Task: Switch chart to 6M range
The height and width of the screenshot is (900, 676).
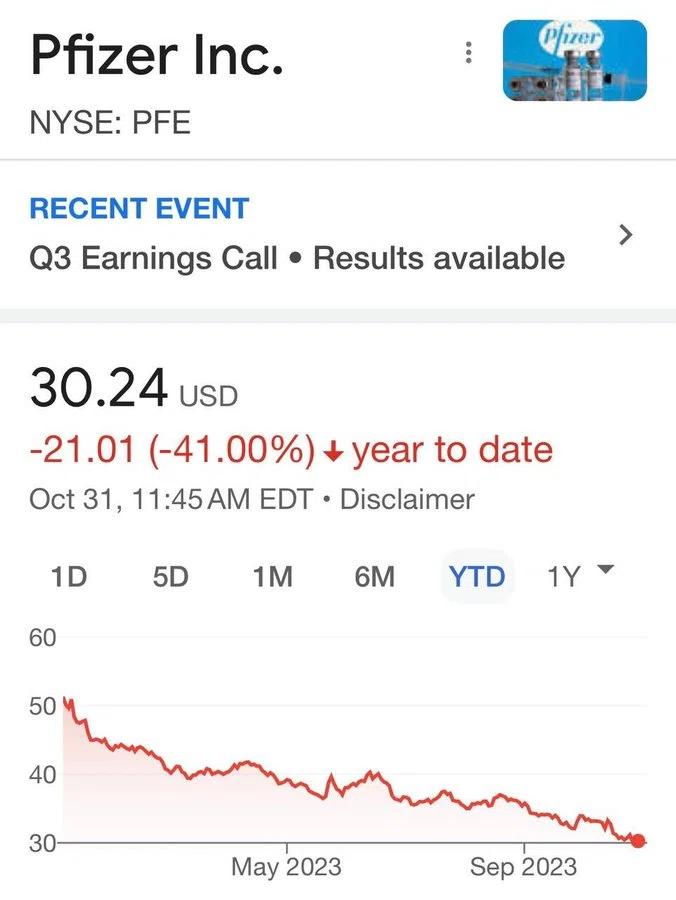Action: tap(374, 576)
